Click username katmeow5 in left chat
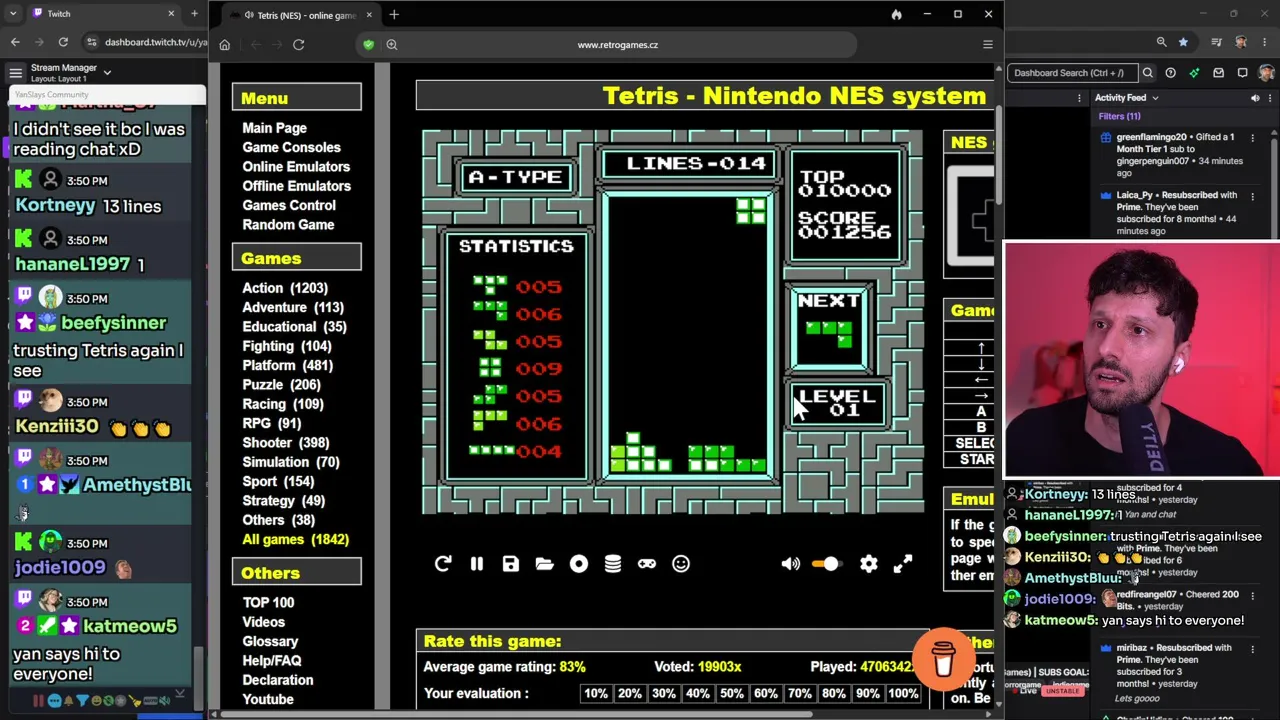 tap(130, 626)
